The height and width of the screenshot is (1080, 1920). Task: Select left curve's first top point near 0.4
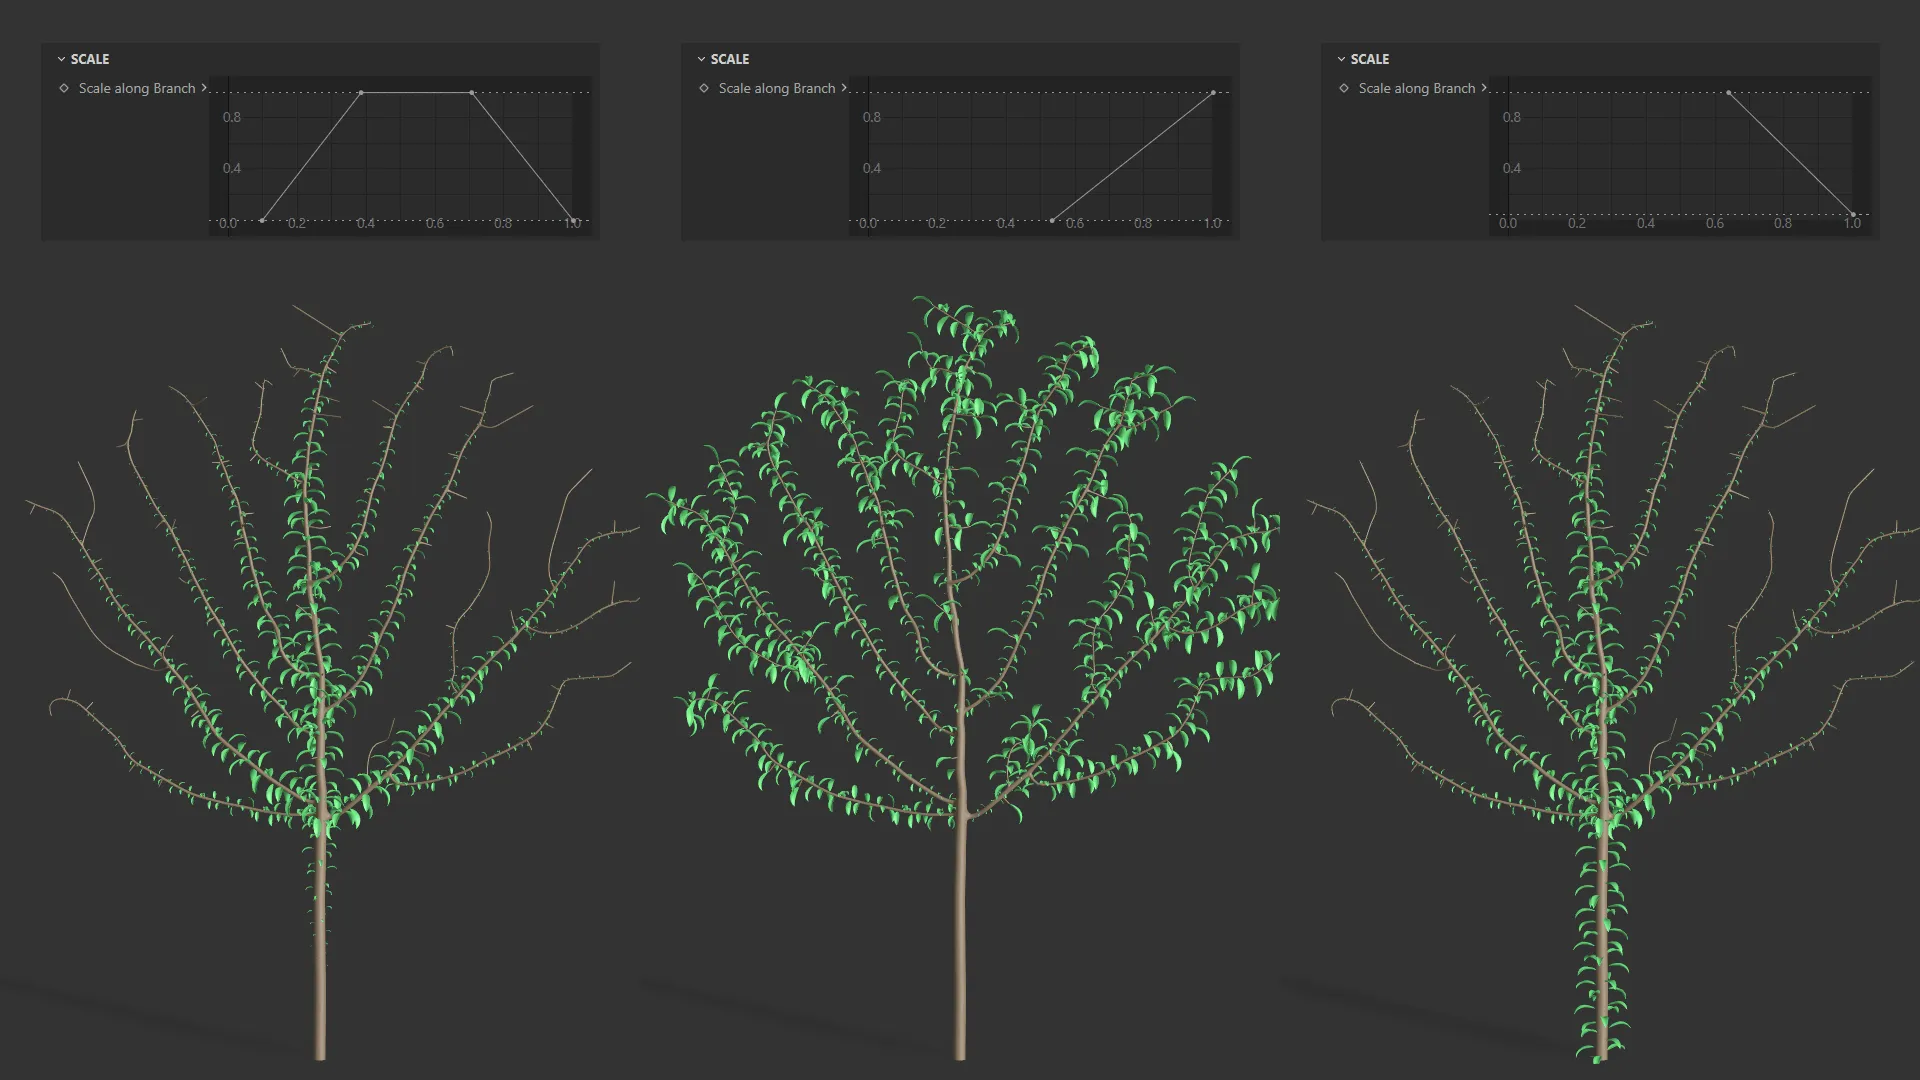point(361,93)
